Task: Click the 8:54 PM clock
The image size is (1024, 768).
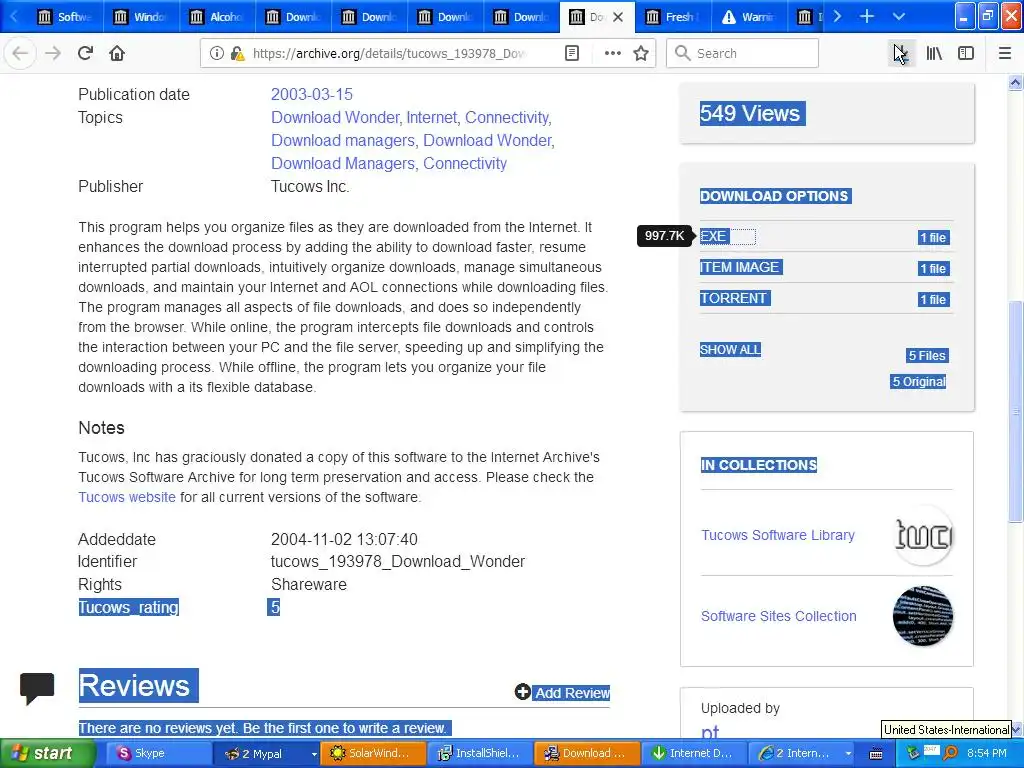Action: click(986, 754)
